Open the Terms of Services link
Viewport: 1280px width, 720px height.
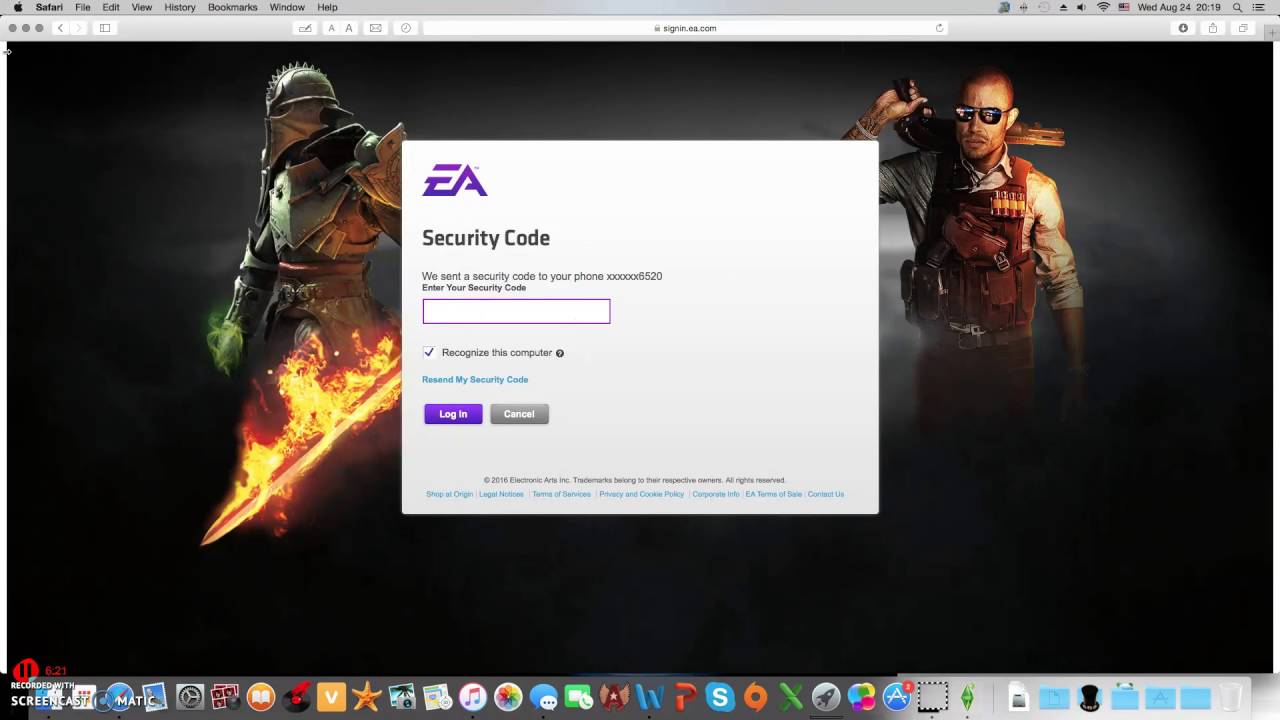pos(561,494)
